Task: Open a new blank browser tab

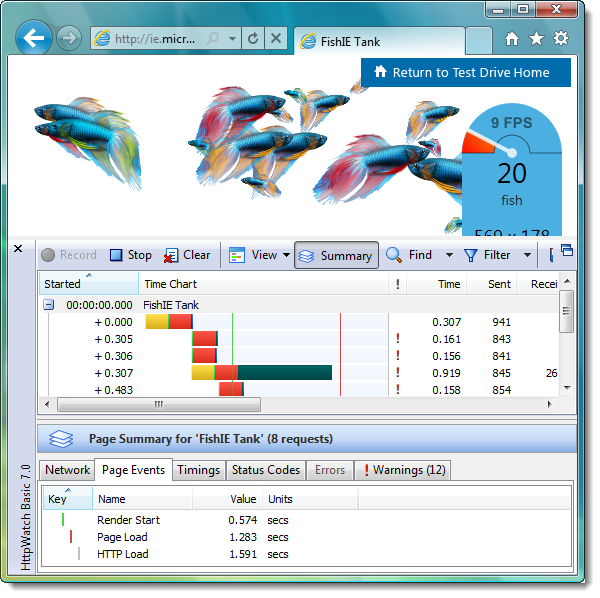Action: [x=478, y=41]
